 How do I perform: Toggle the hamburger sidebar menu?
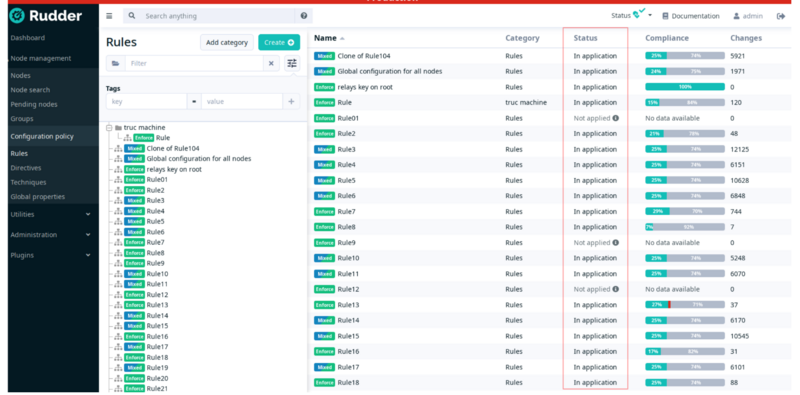109,16
